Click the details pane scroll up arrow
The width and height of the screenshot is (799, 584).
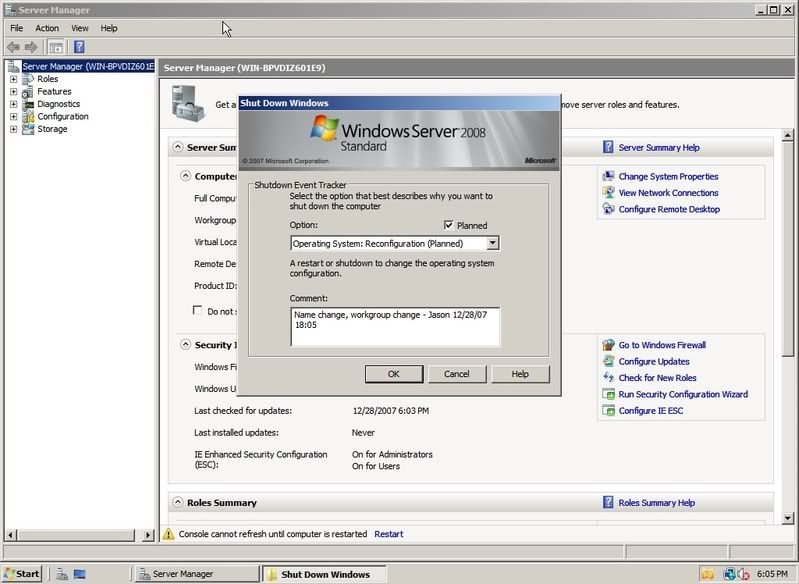click(788, 136)
